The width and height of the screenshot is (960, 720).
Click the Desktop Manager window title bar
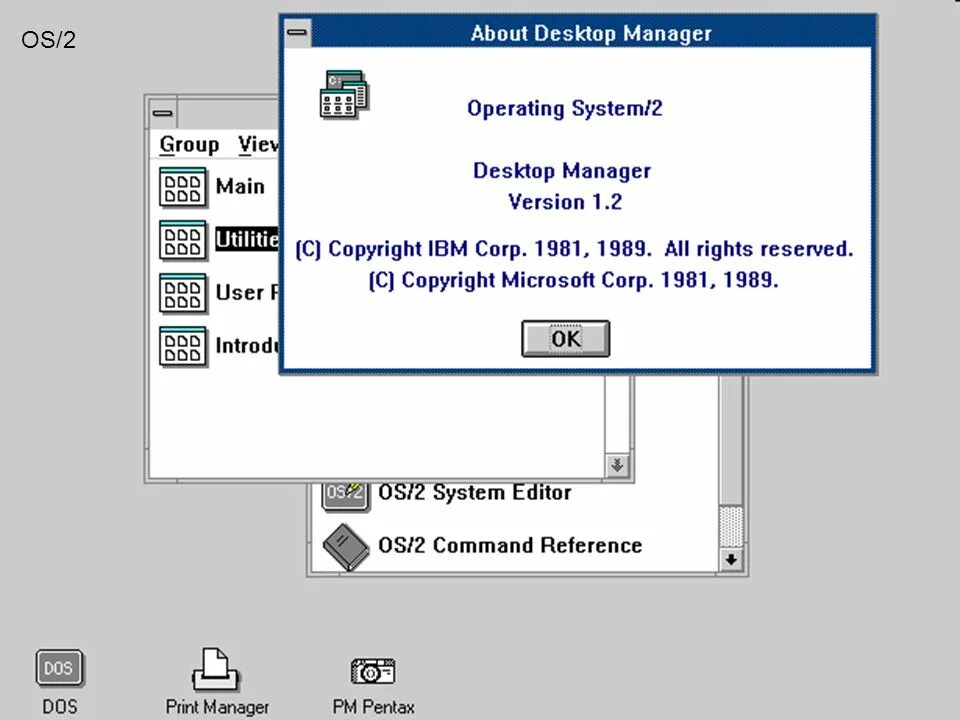(228, 113)
